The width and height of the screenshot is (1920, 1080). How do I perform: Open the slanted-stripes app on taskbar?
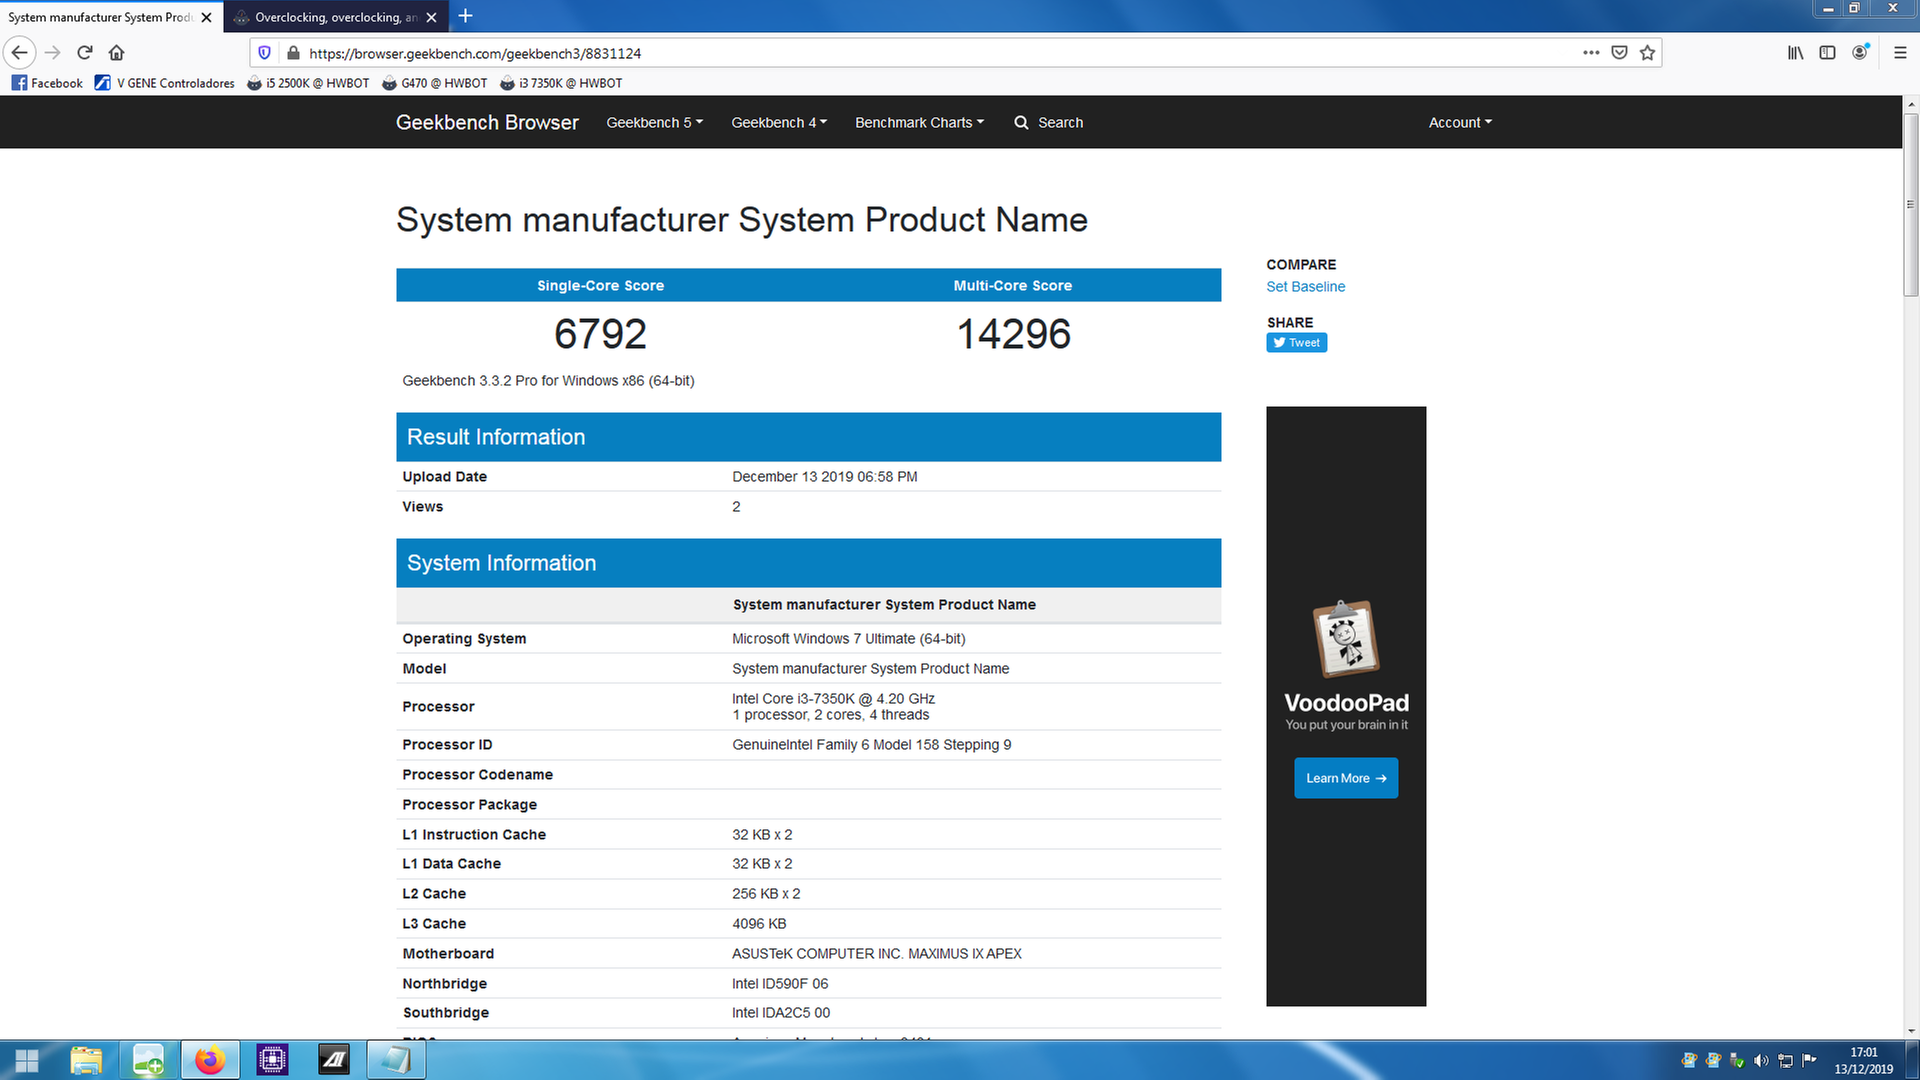click(334, 1060)
